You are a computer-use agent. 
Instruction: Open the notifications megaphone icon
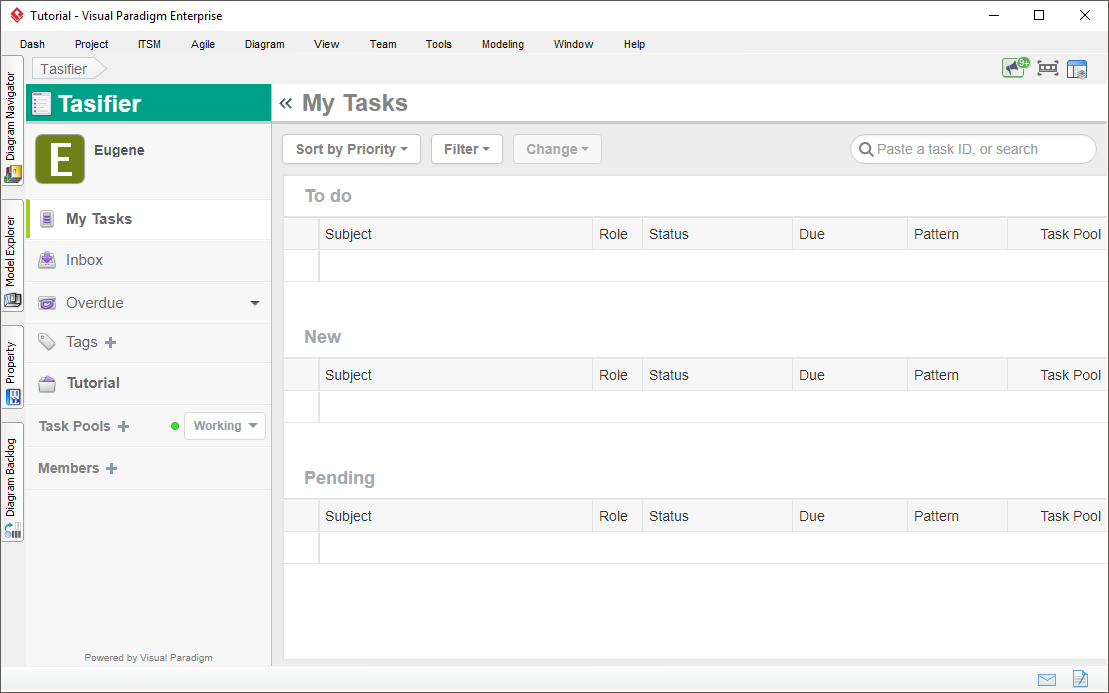coord(1015,68)
